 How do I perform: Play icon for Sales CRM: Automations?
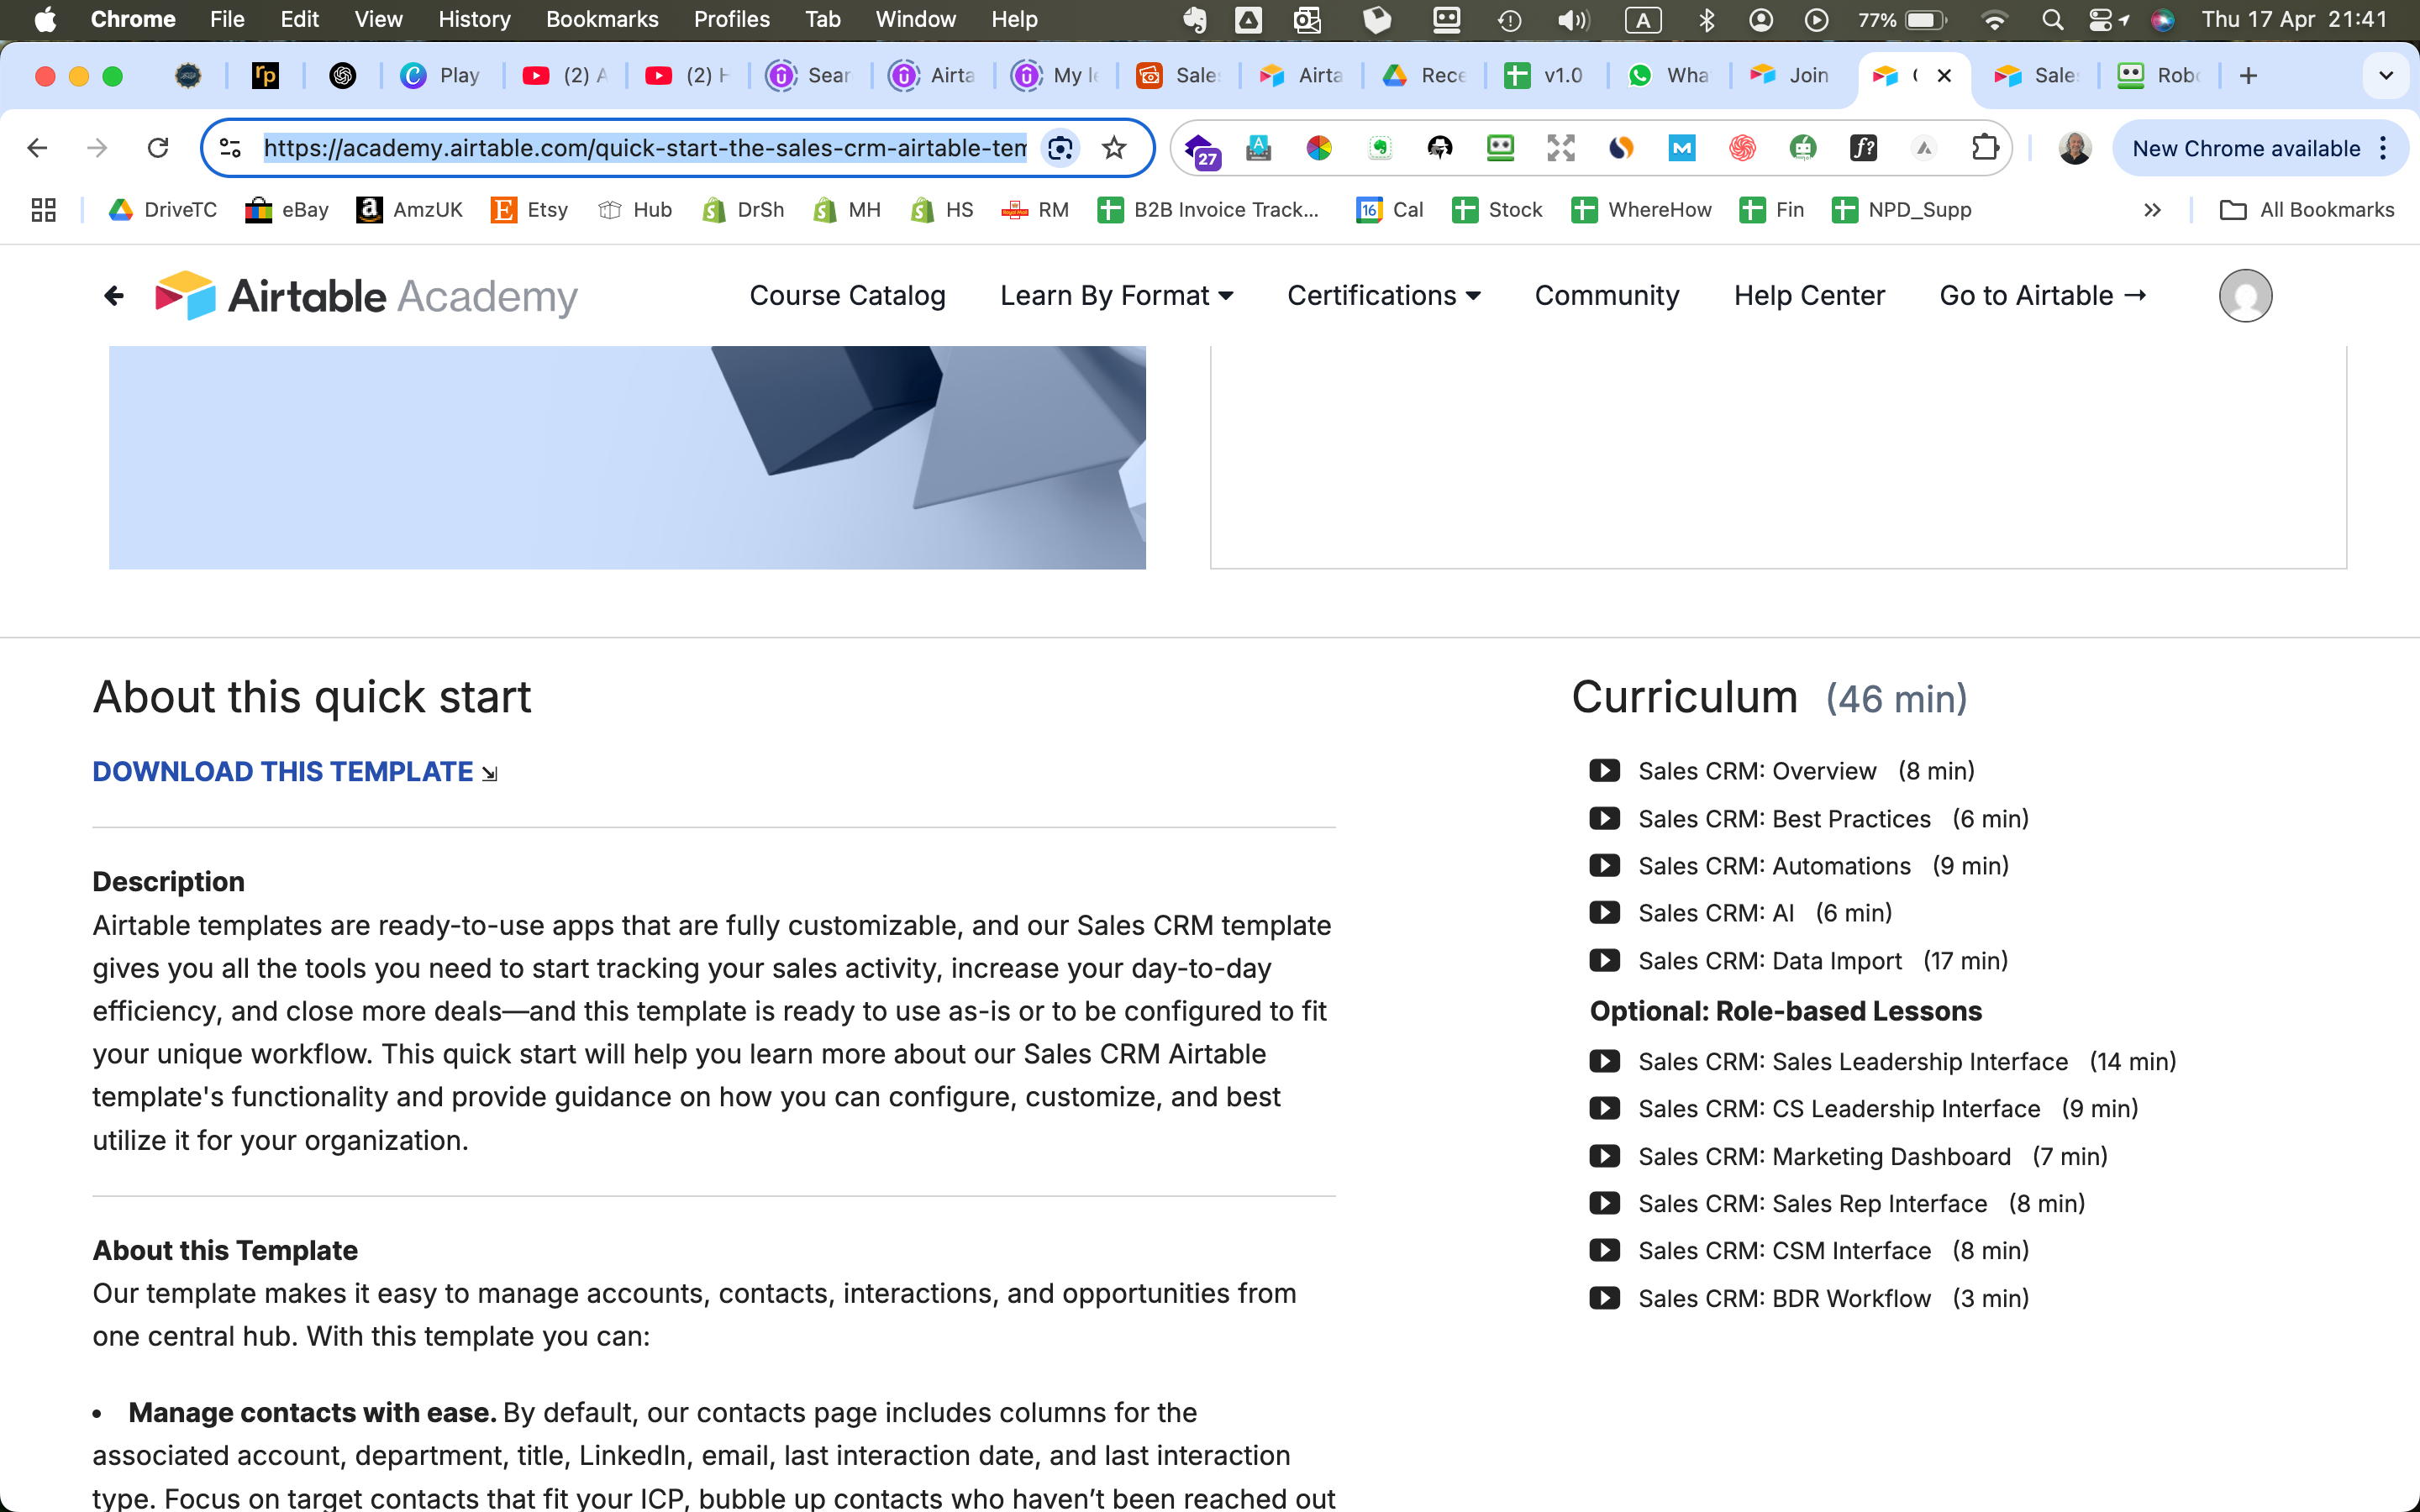pyautogui.click(x=1605, y=866)
